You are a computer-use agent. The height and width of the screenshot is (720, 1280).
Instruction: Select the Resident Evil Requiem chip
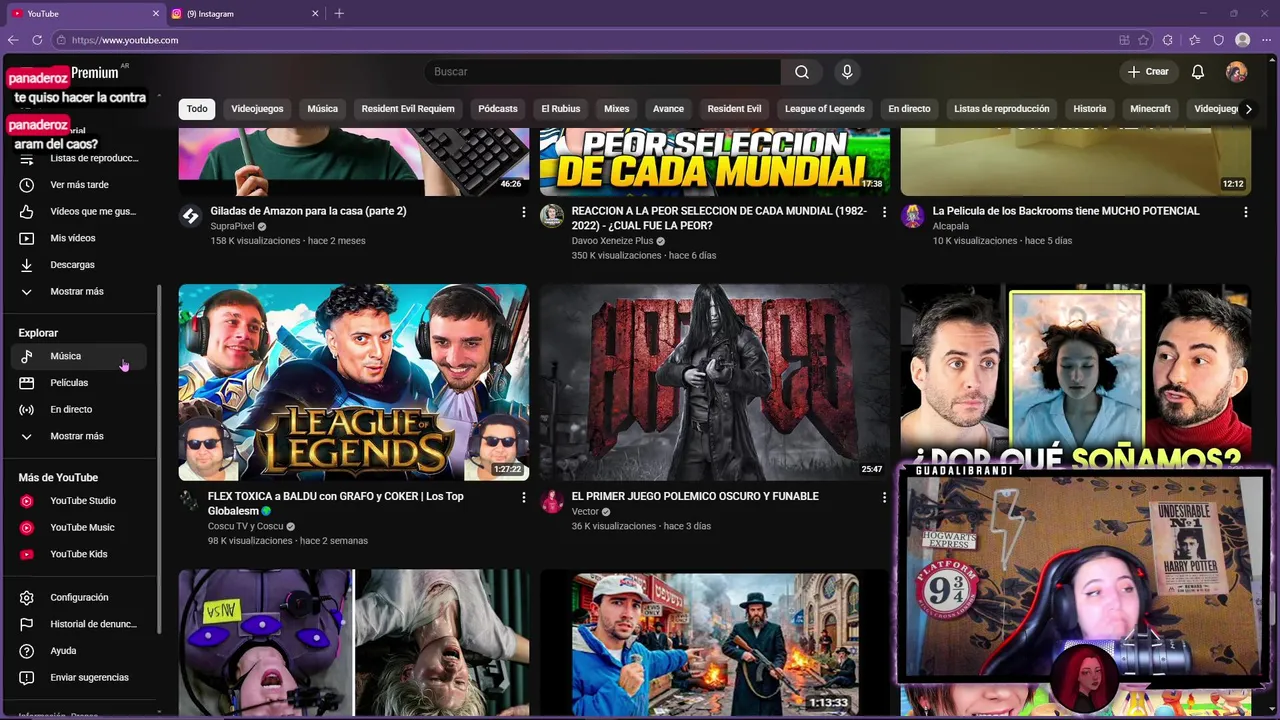[408, 109]
